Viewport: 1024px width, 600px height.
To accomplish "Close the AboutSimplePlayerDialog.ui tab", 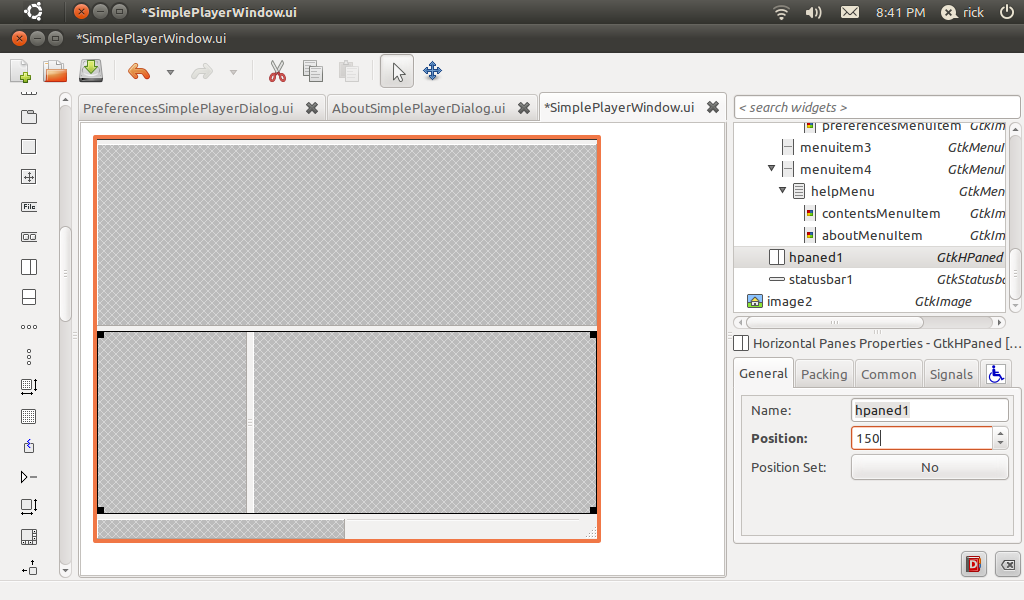I will click(x=524, y=108).
